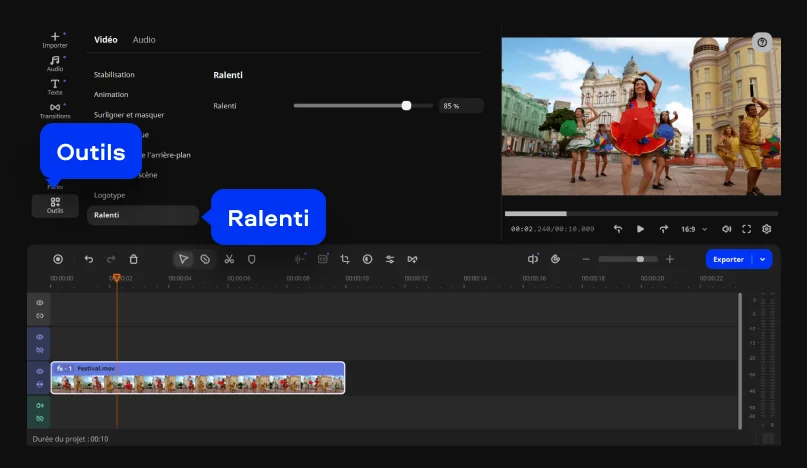The width and height of the screenshot is (807, 468).
Task: Toggle visibility of the Festival.mov track
Action: click(40, 371)
